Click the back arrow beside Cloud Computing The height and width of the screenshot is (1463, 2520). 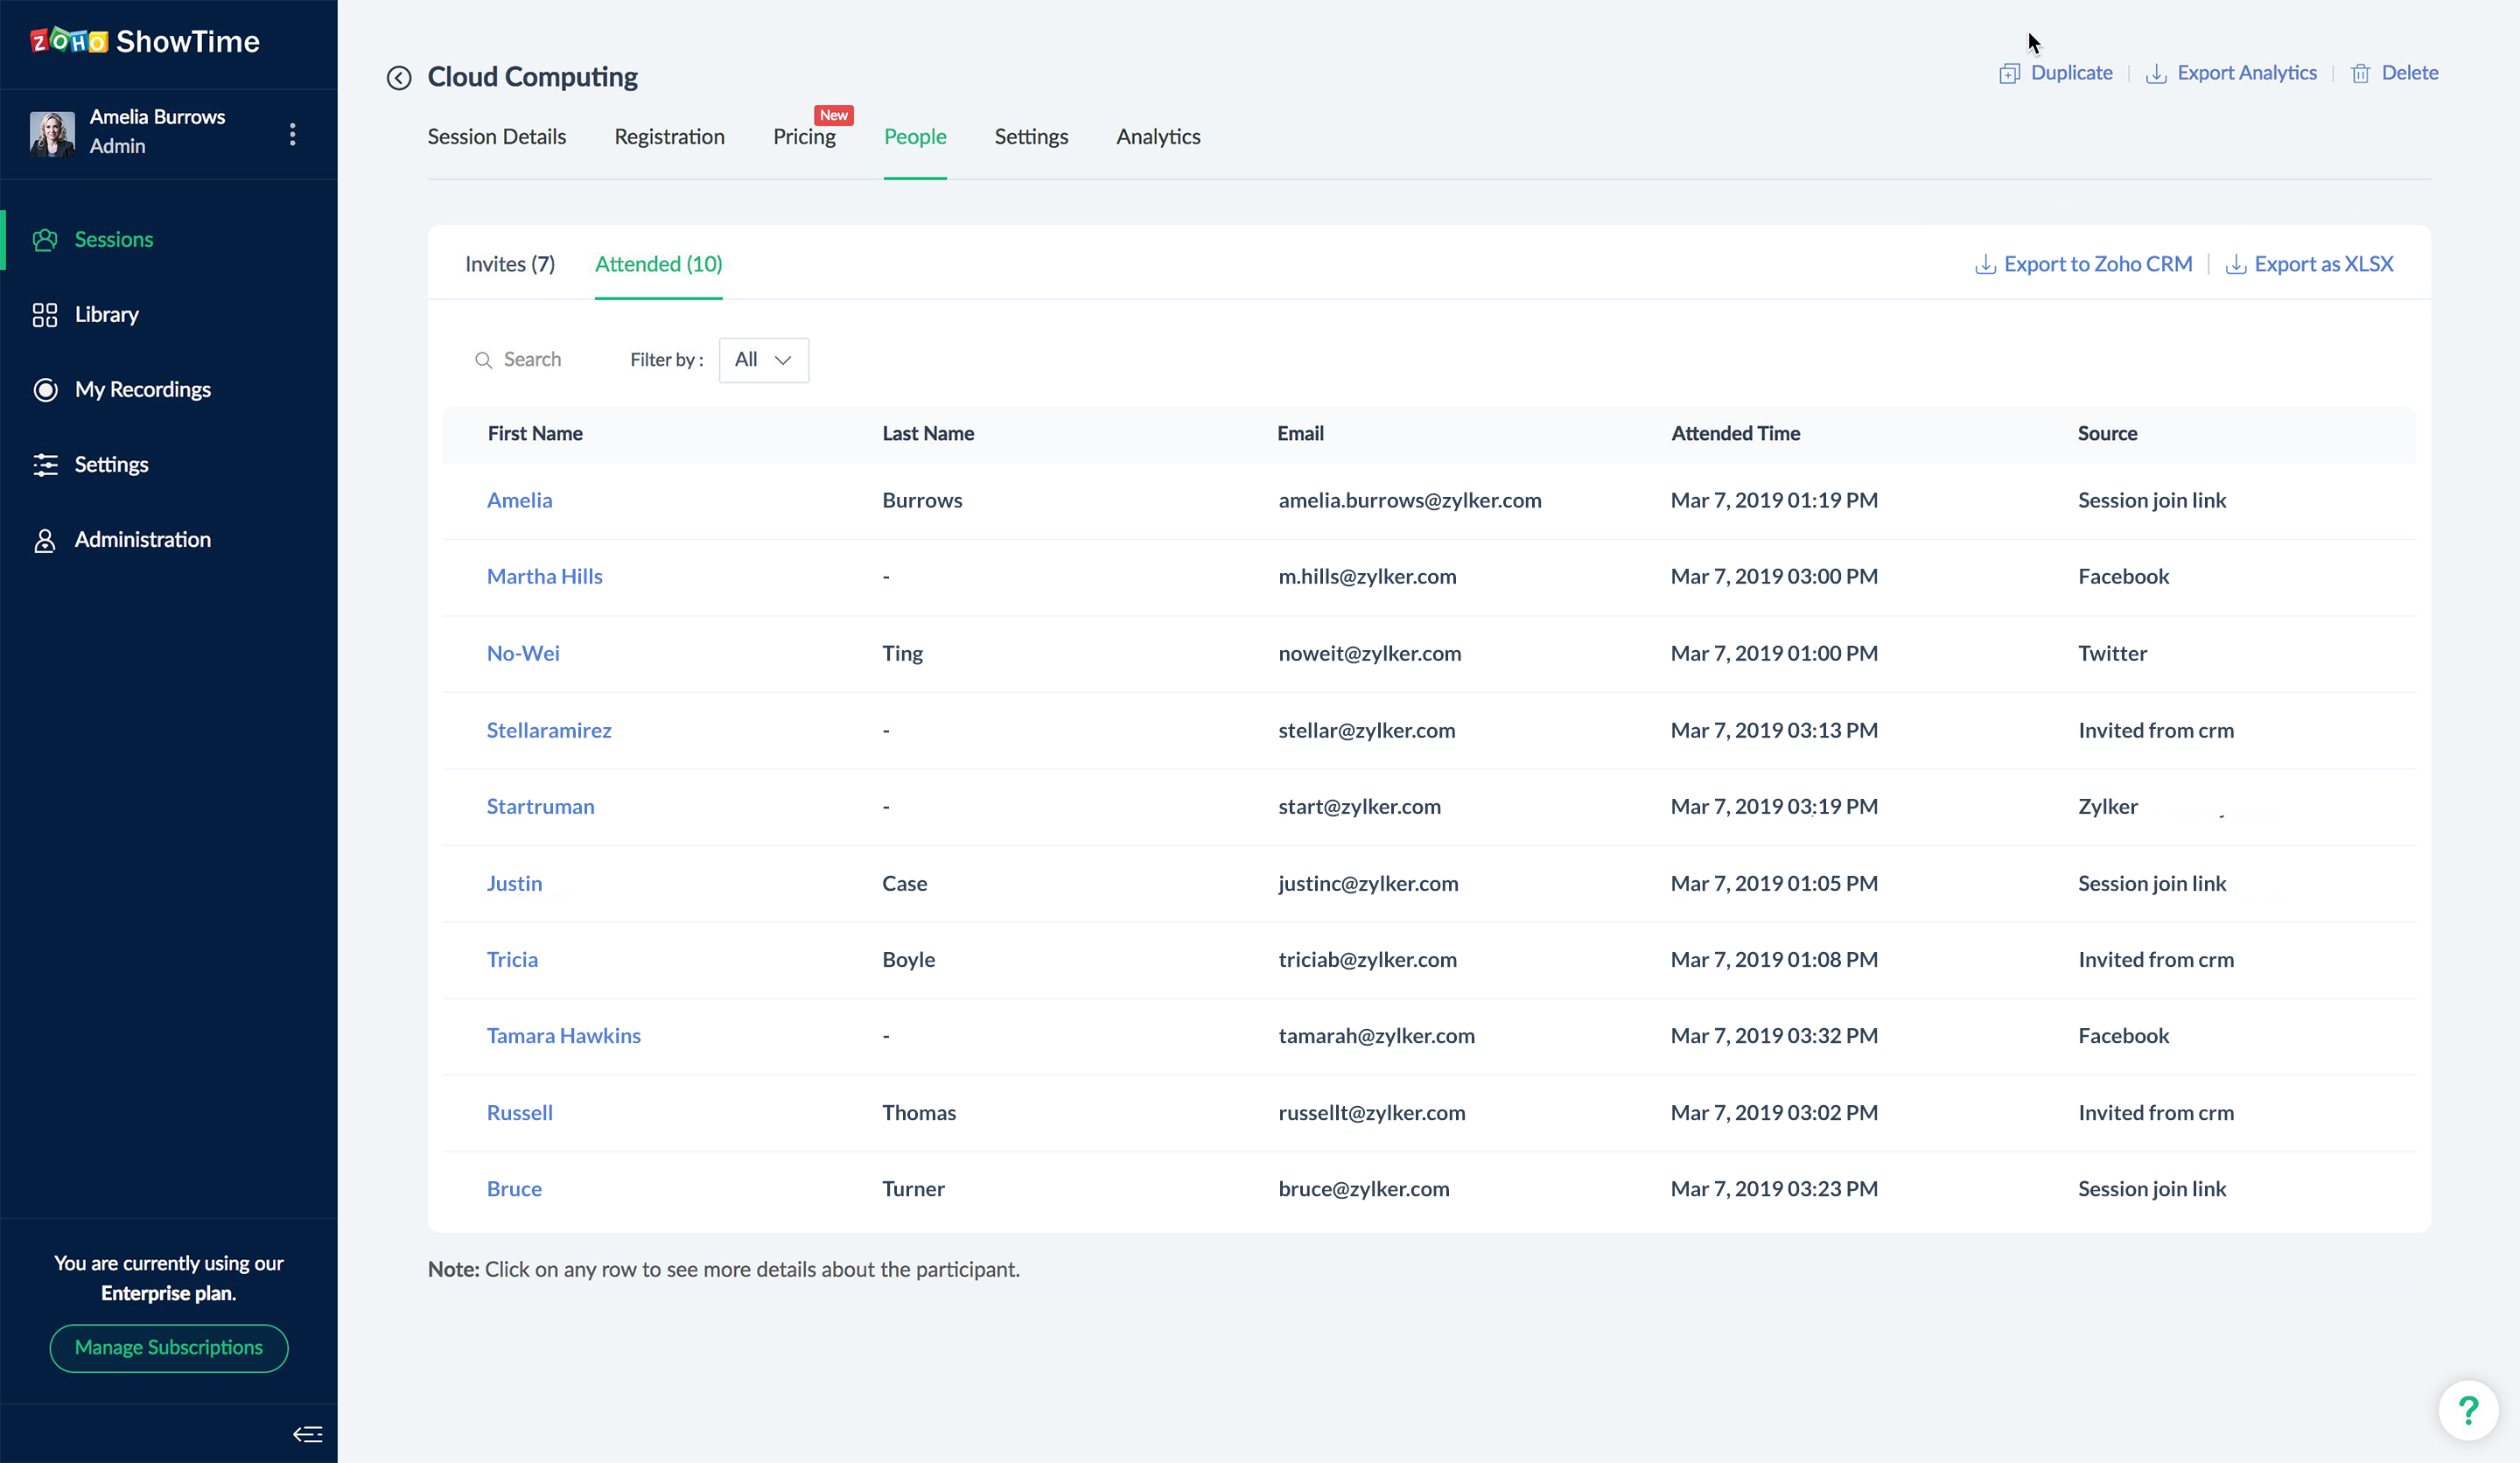point(399,78)
